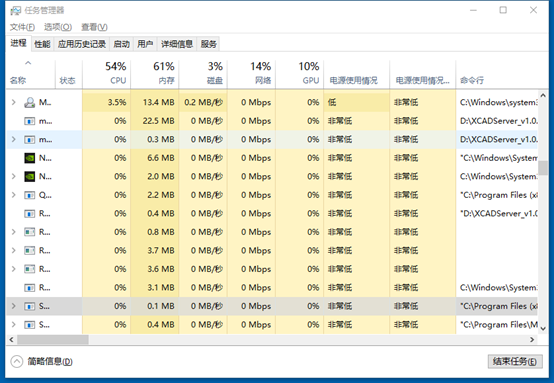Click R... process icon in 3.7 MB row
554x383 pixels.
[29, 251]
